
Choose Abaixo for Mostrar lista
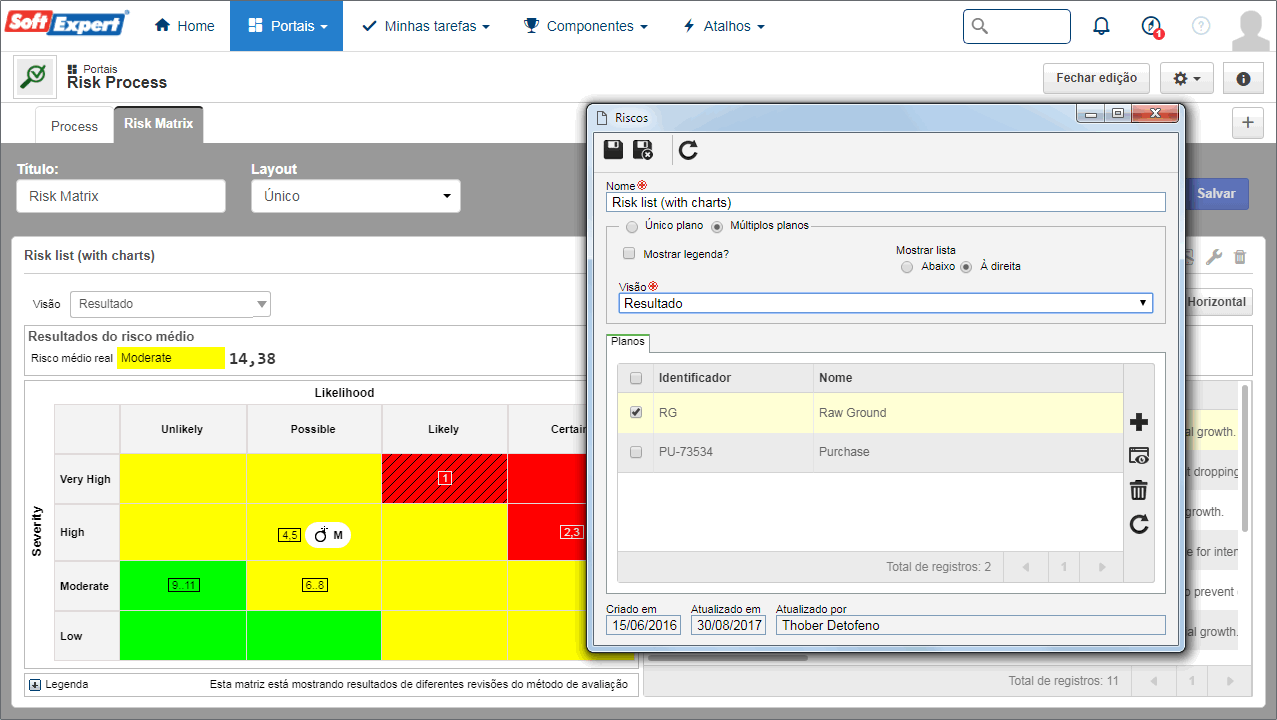907,267
